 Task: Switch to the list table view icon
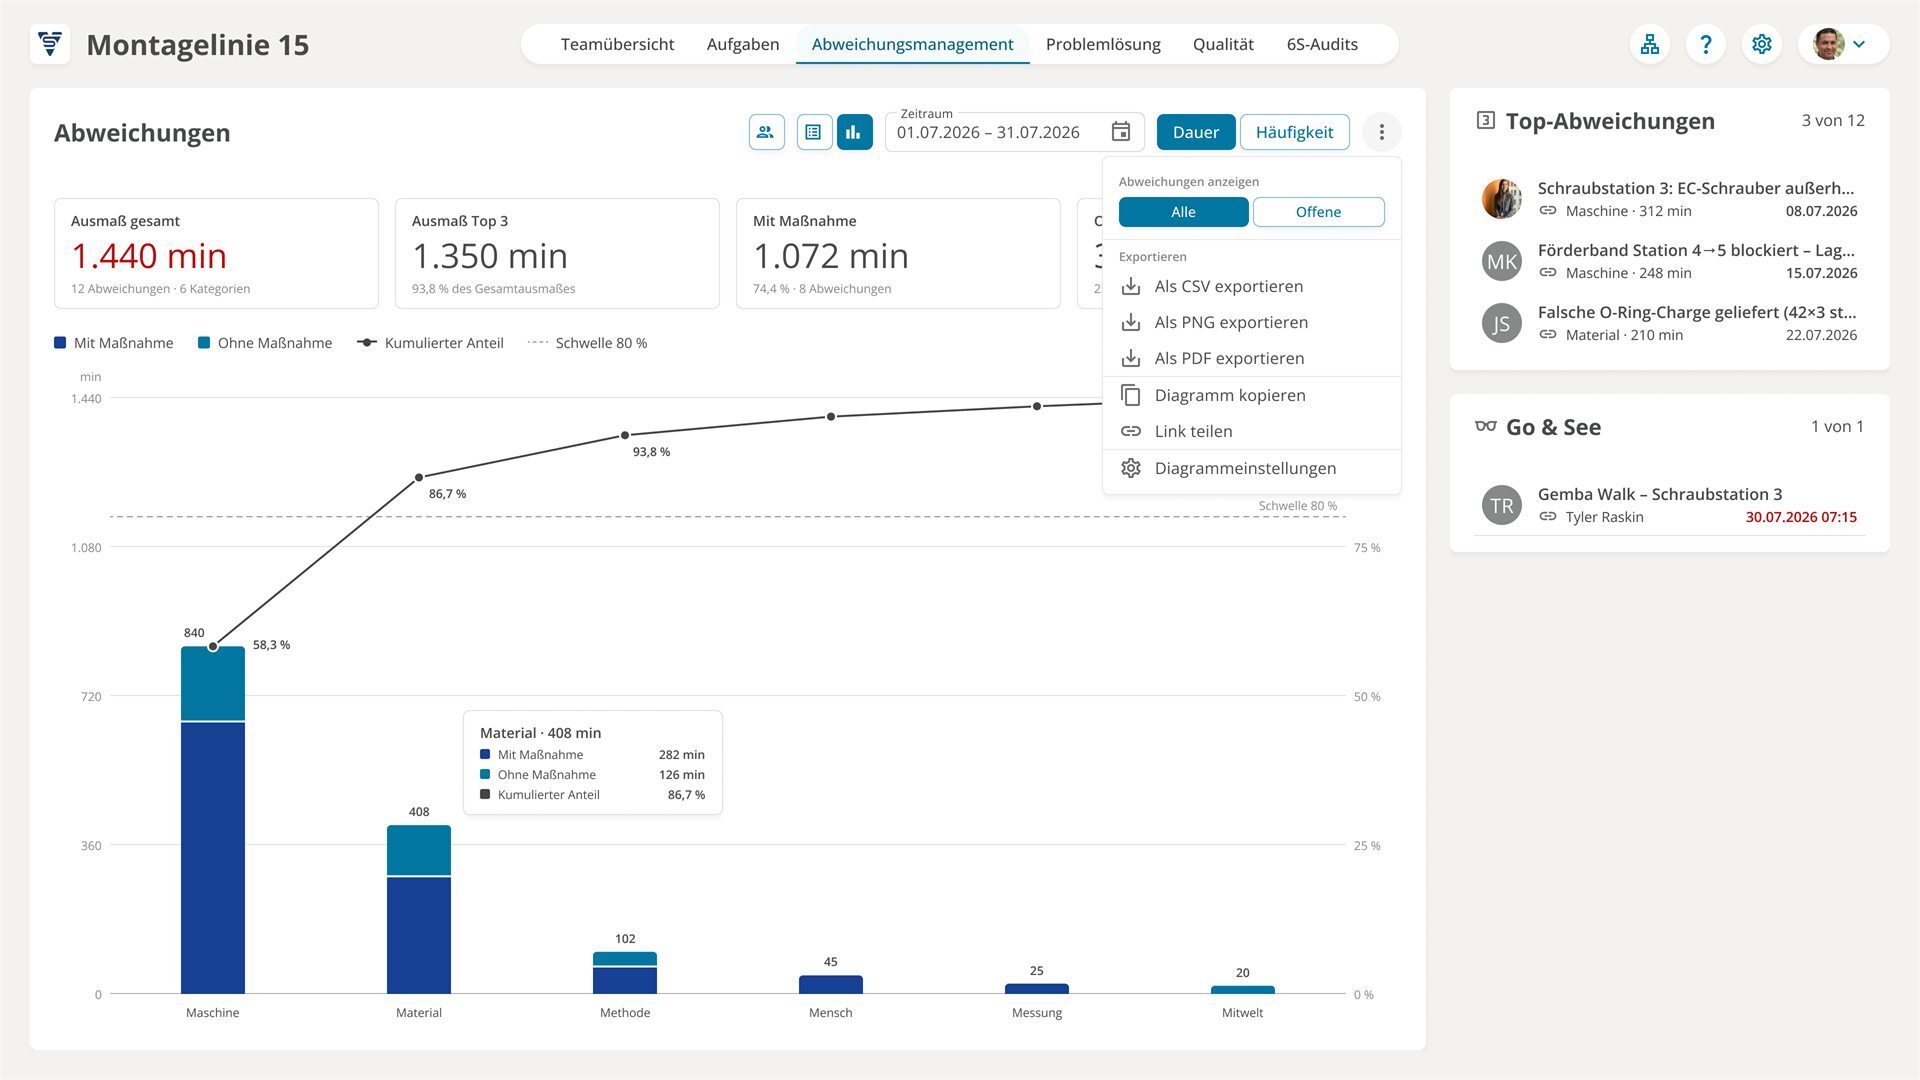point(814,132)
